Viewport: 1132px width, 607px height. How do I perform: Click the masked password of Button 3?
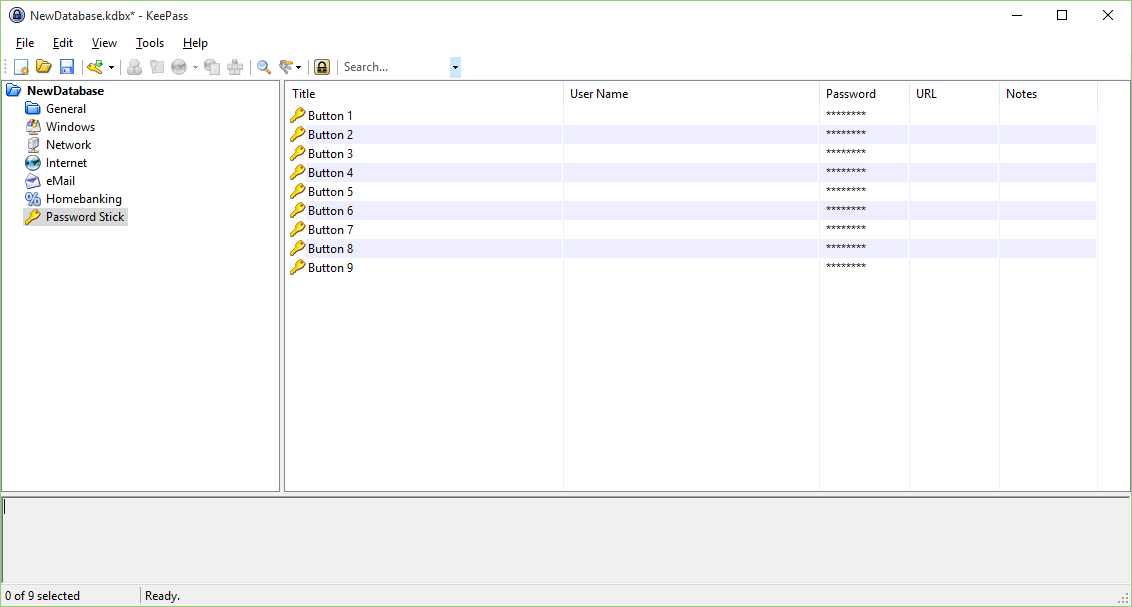[845, 153]
